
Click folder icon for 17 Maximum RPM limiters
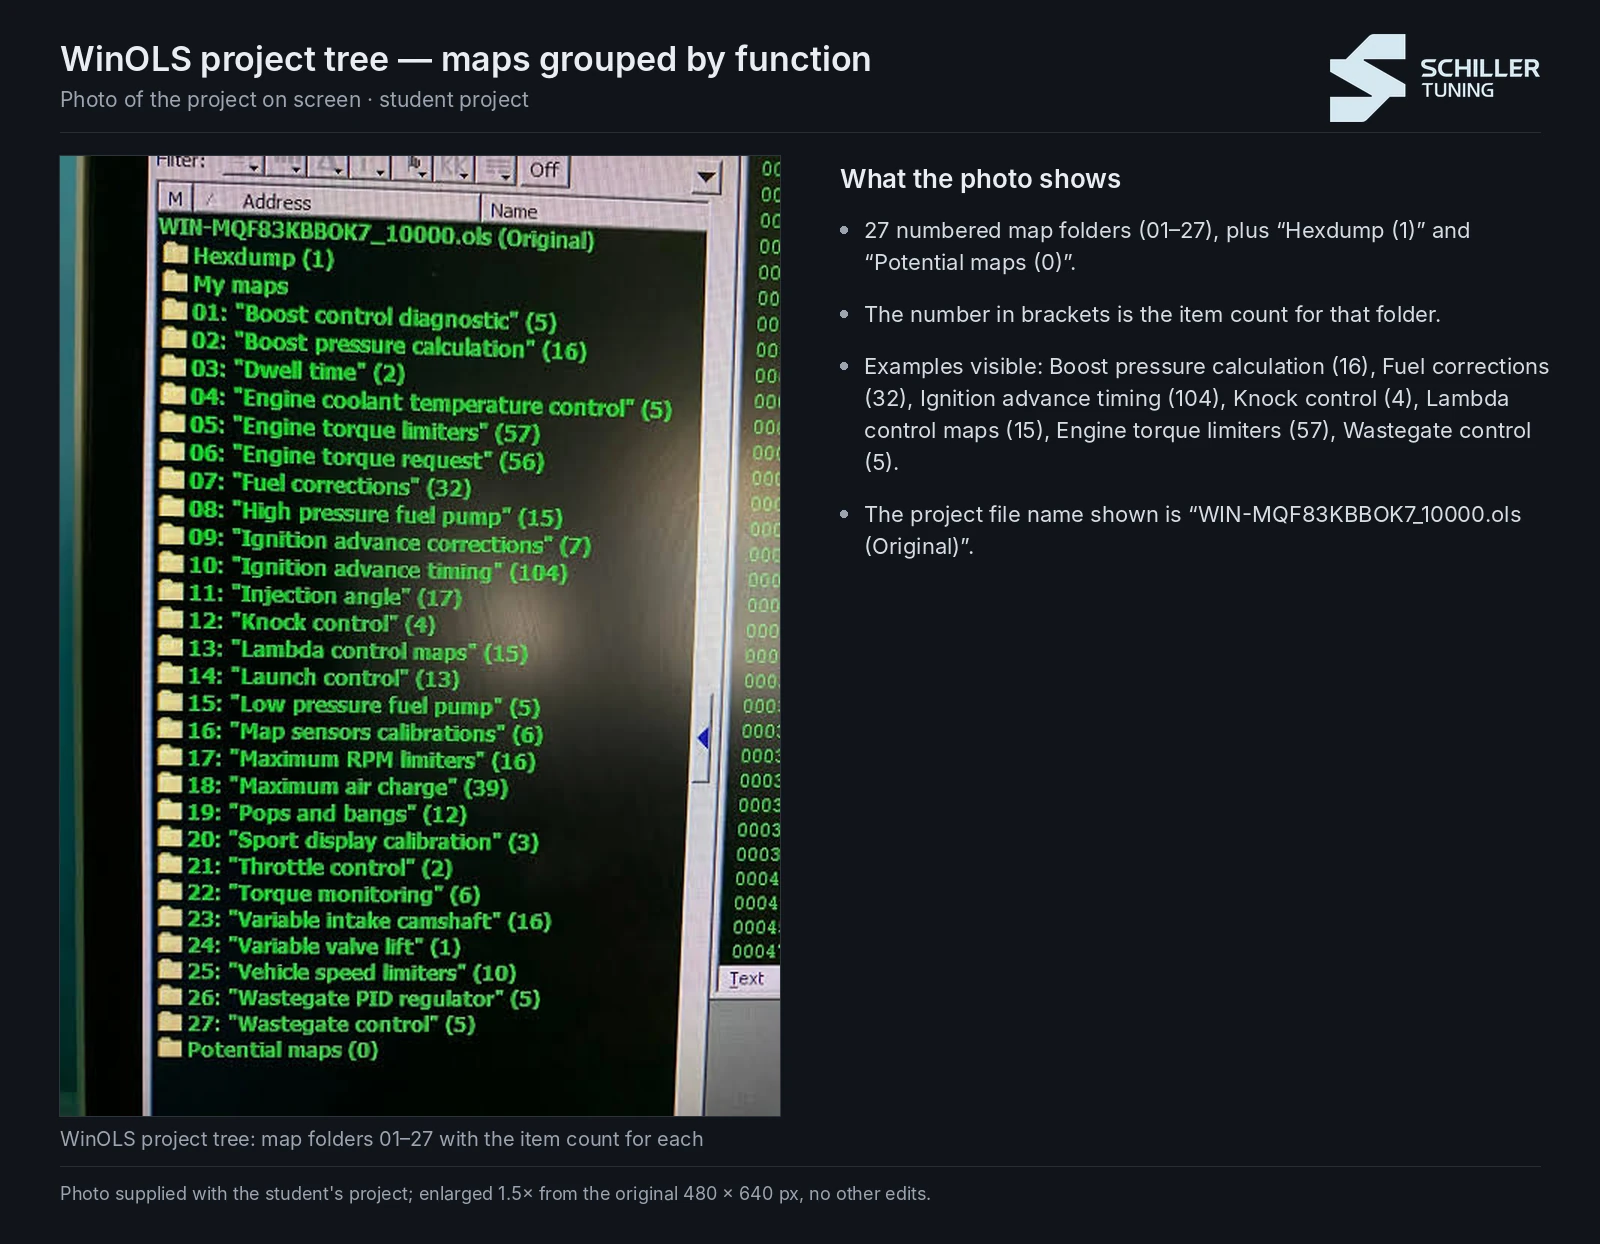click(x=171, y=757)
